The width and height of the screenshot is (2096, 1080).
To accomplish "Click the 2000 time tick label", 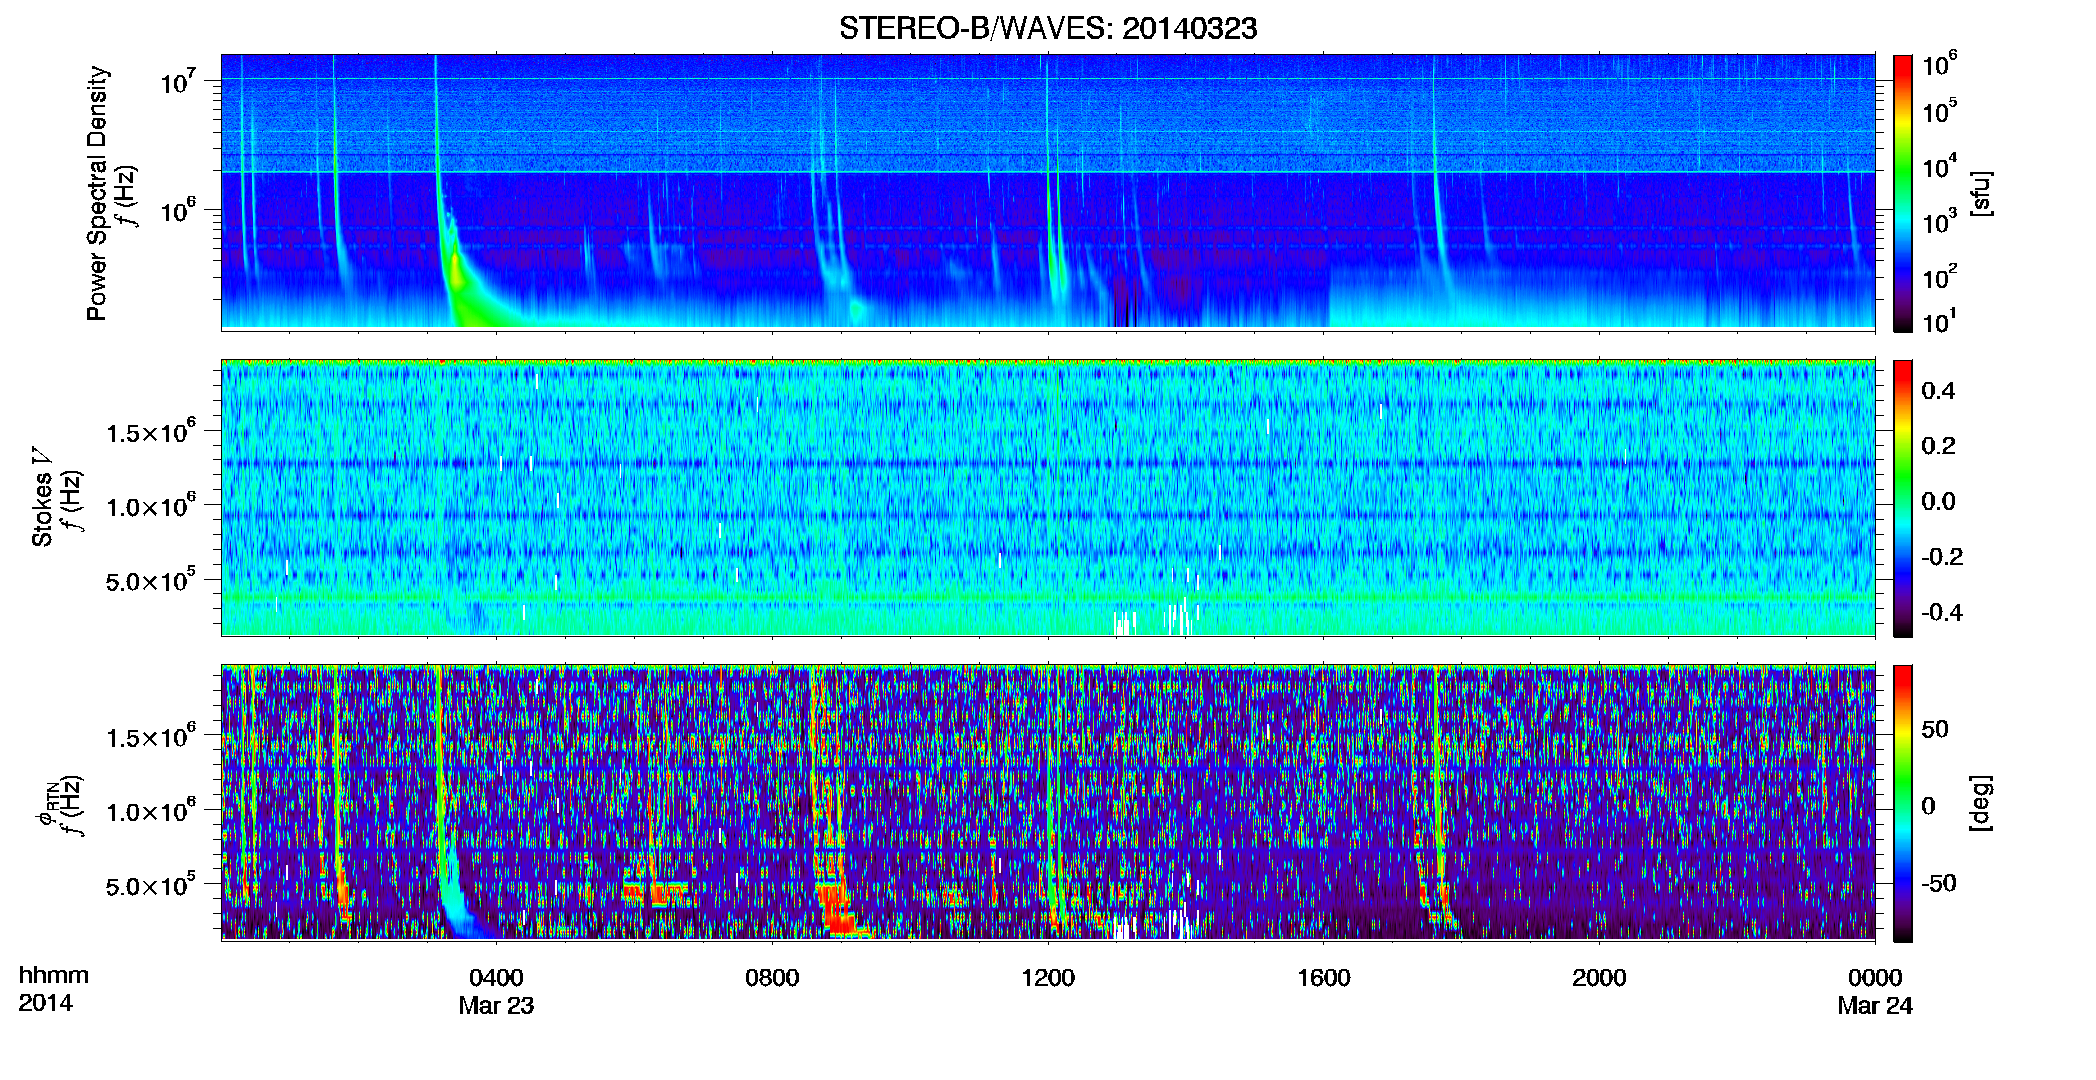I will 1599,978.
